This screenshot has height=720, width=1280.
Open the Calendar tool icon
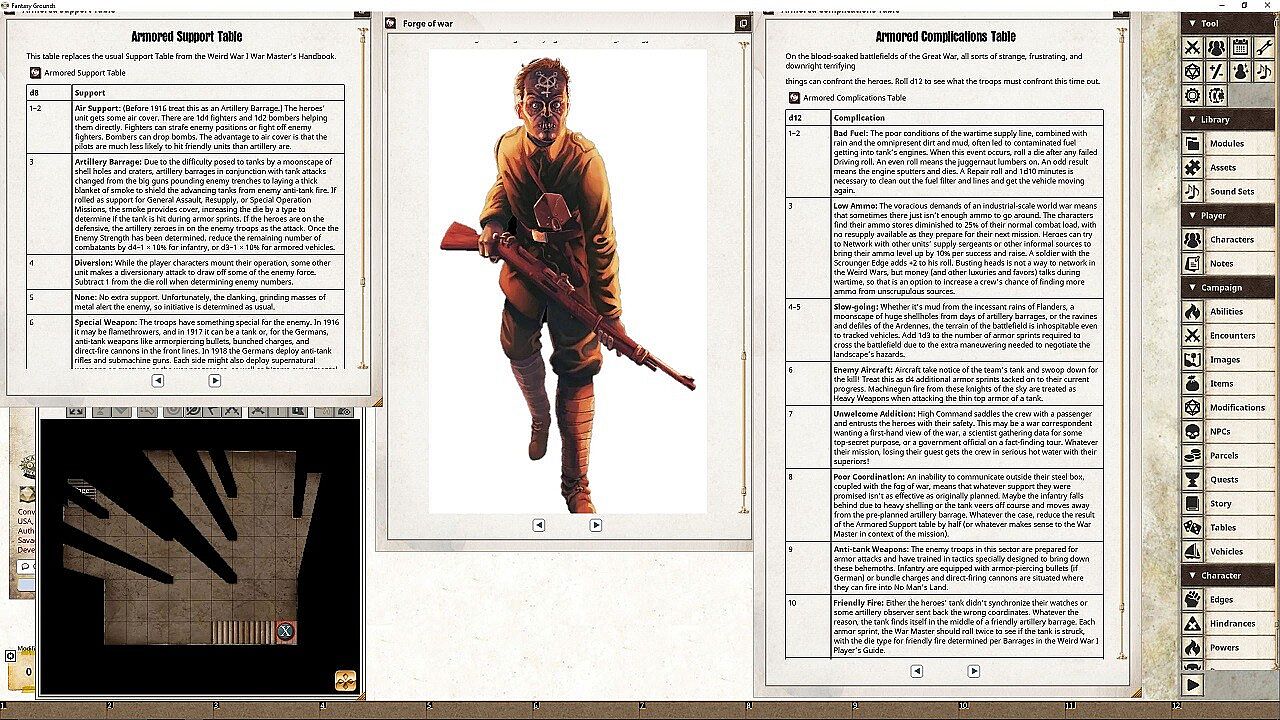point(1240,47)
